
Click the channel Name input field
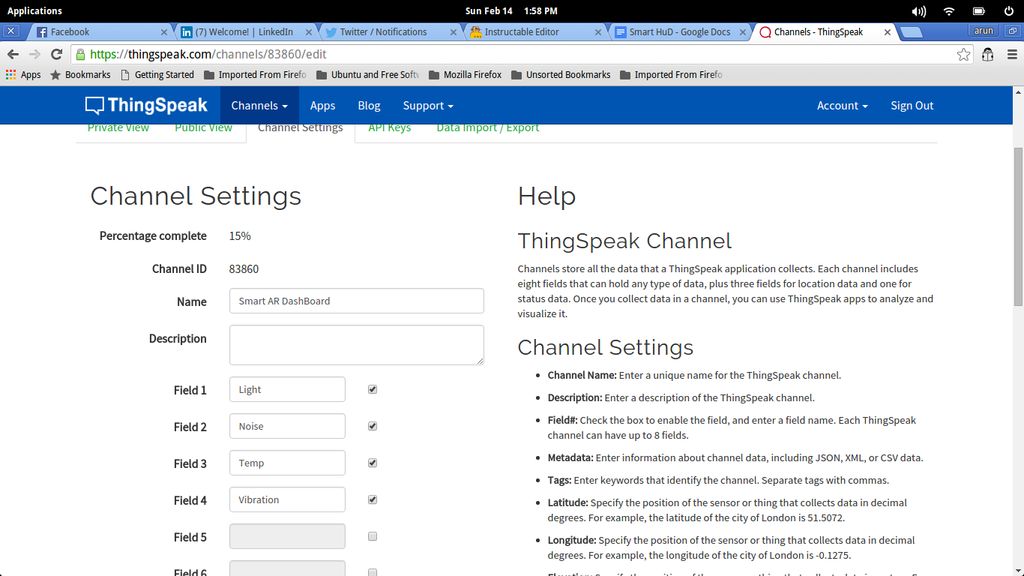[357, 301]
